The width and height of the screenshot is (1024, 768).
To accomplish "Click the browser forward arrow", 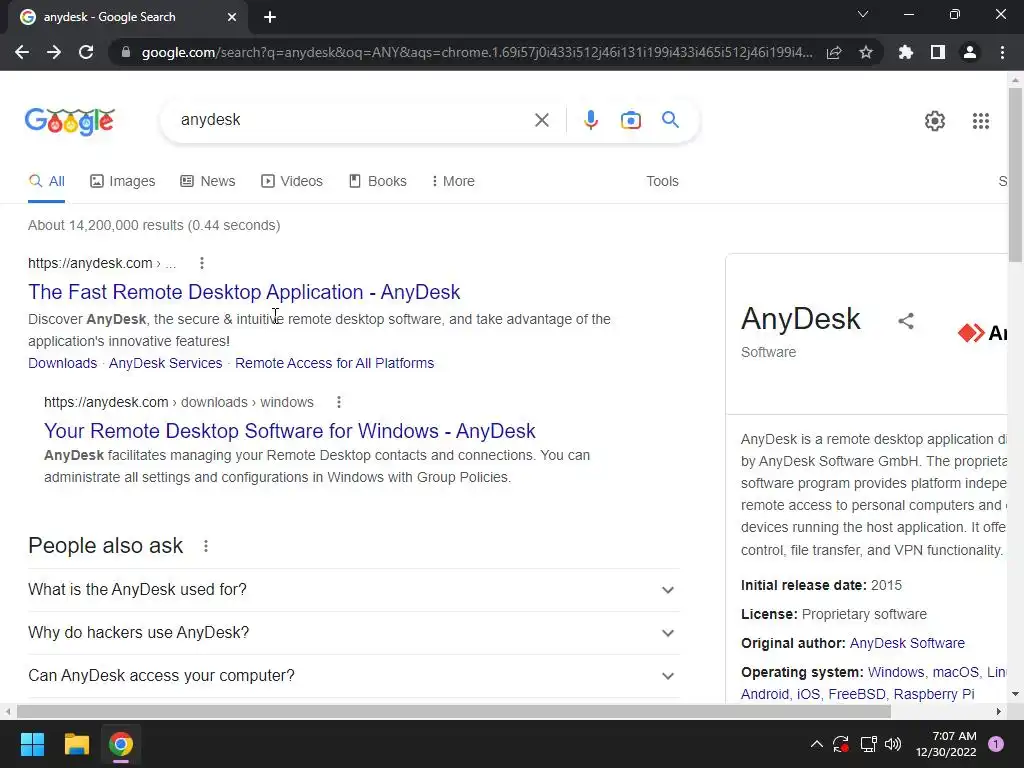I will 54,52.
